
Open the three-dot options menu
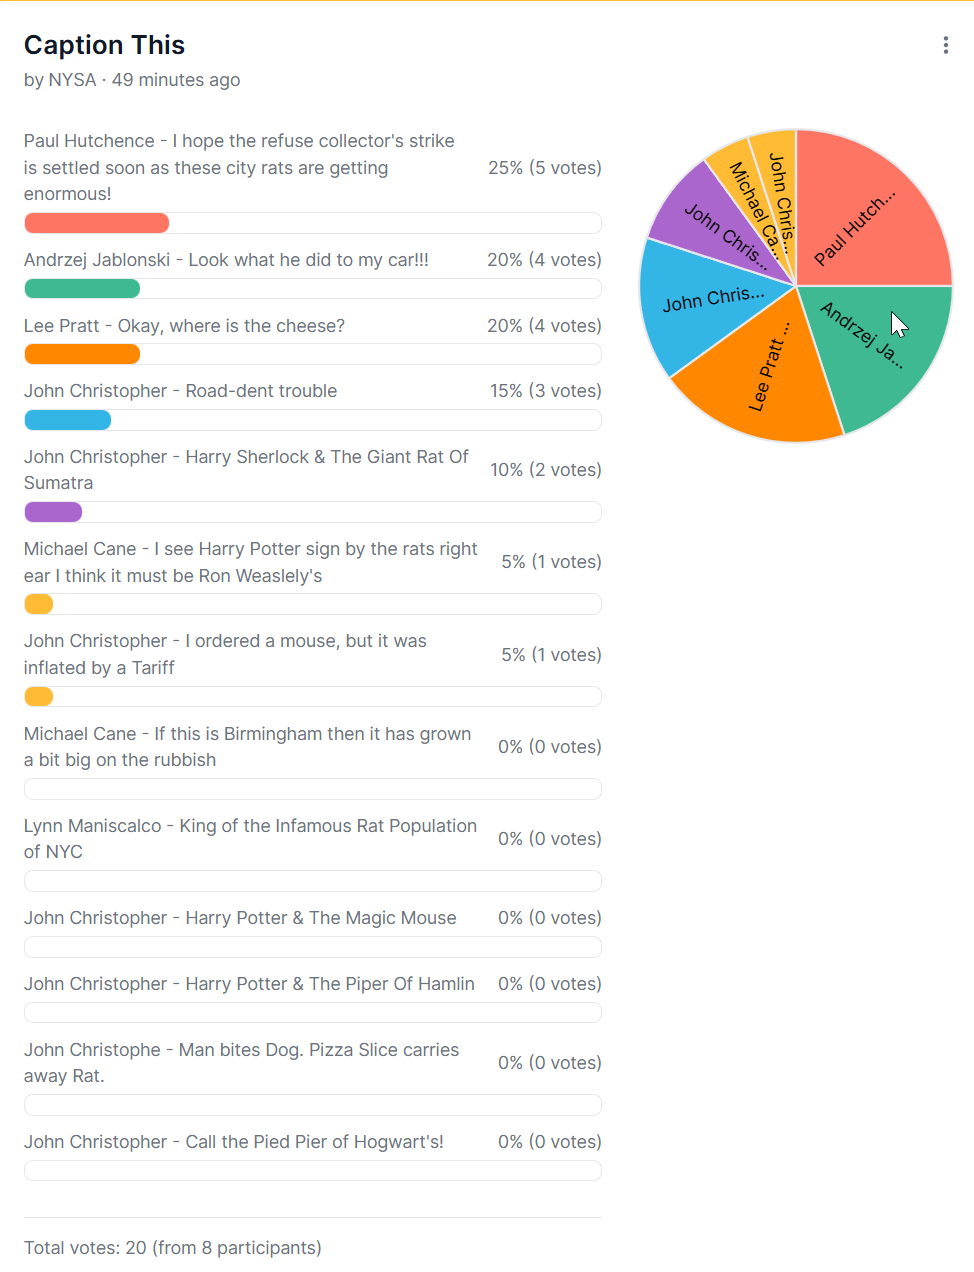945,44
